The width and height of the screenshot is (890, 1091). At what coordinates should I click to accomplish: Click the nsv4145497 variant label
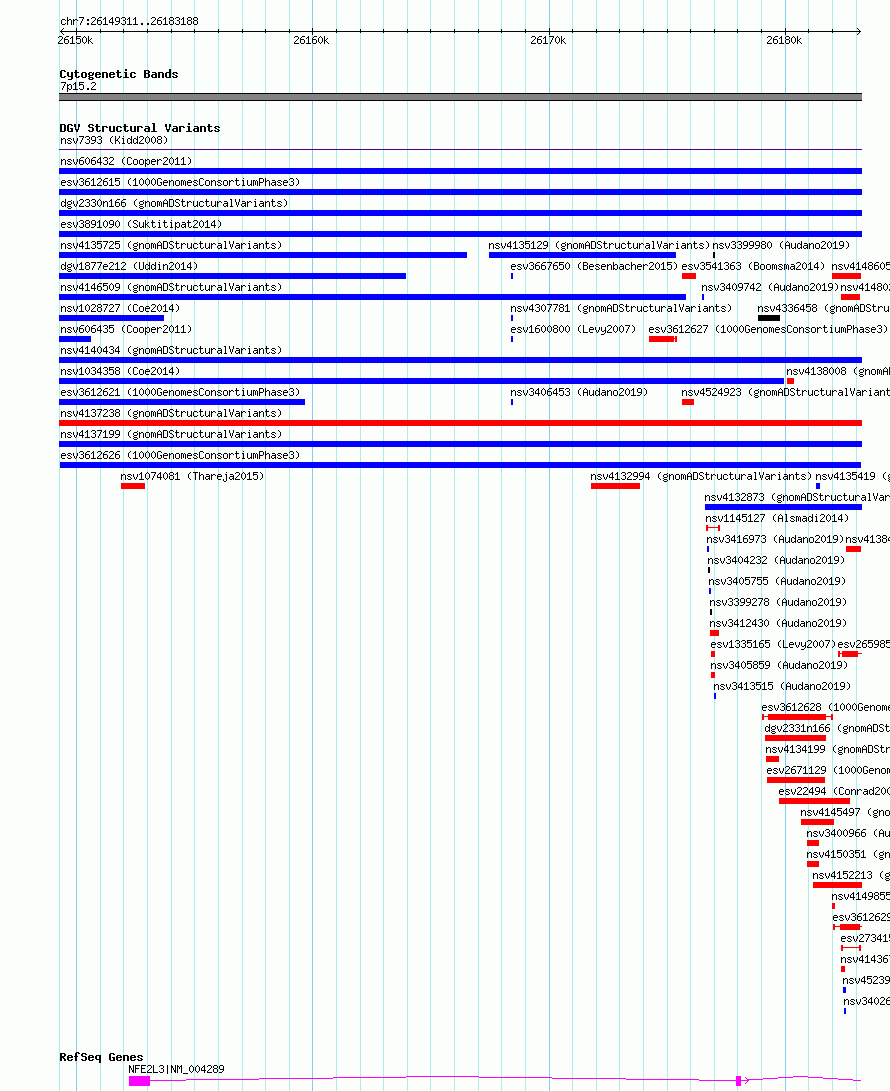click(x=845, y=811)
